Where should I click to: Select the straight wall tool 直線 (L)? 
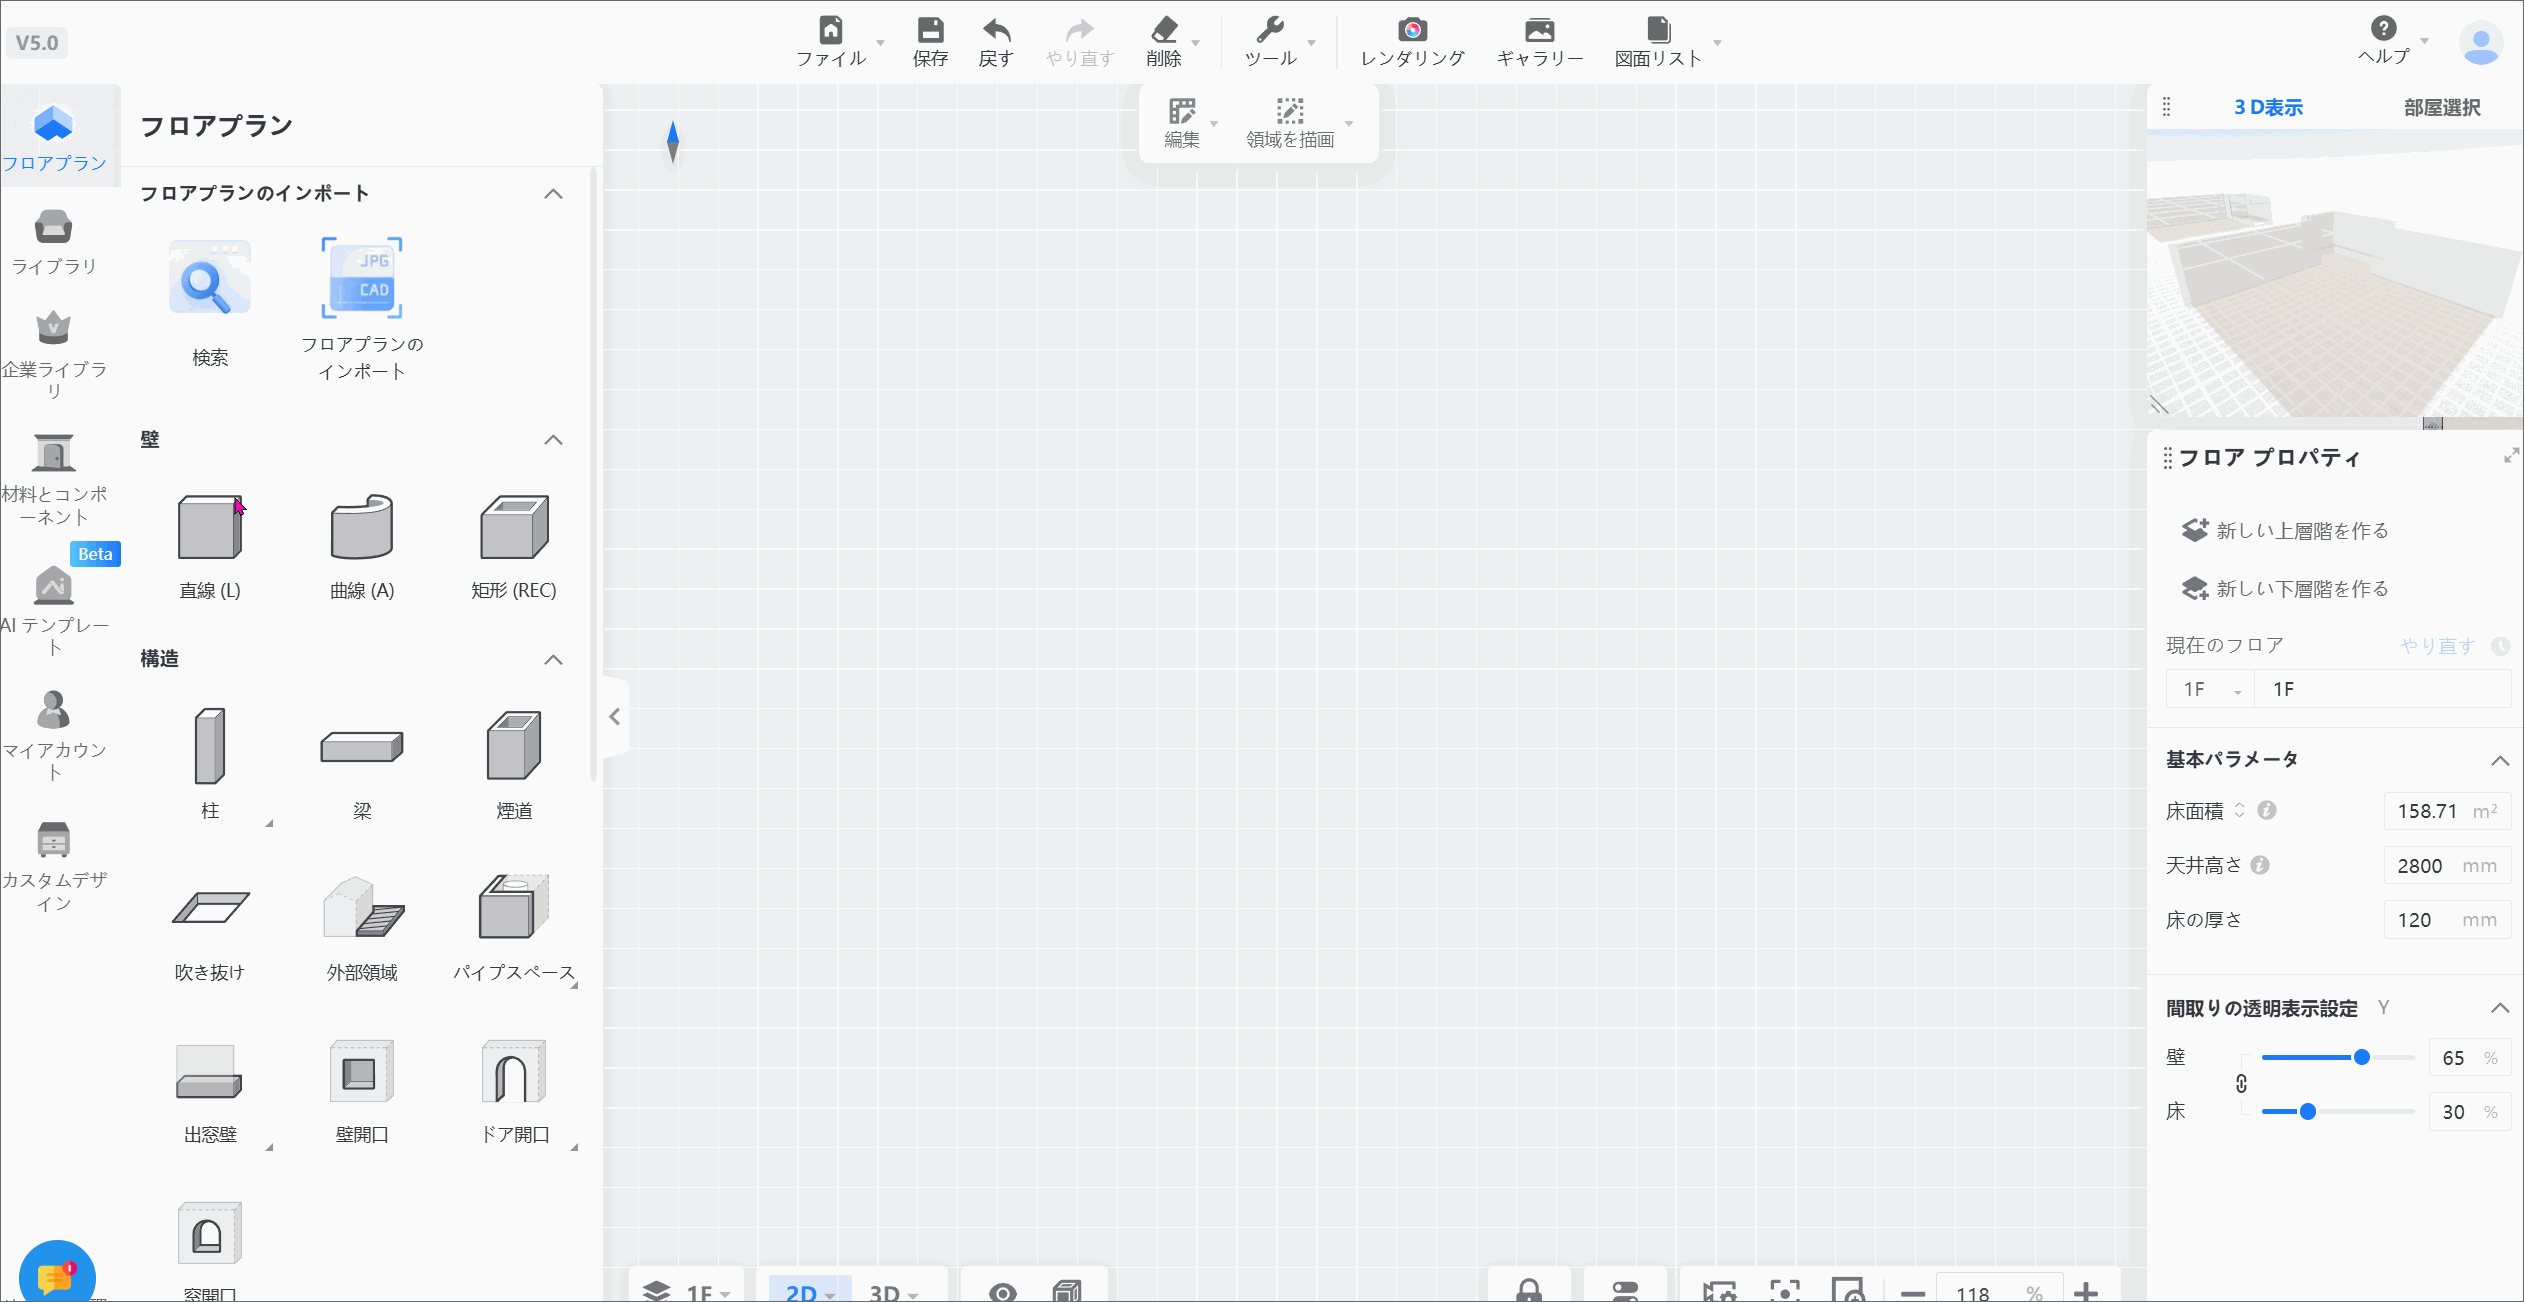210,527
